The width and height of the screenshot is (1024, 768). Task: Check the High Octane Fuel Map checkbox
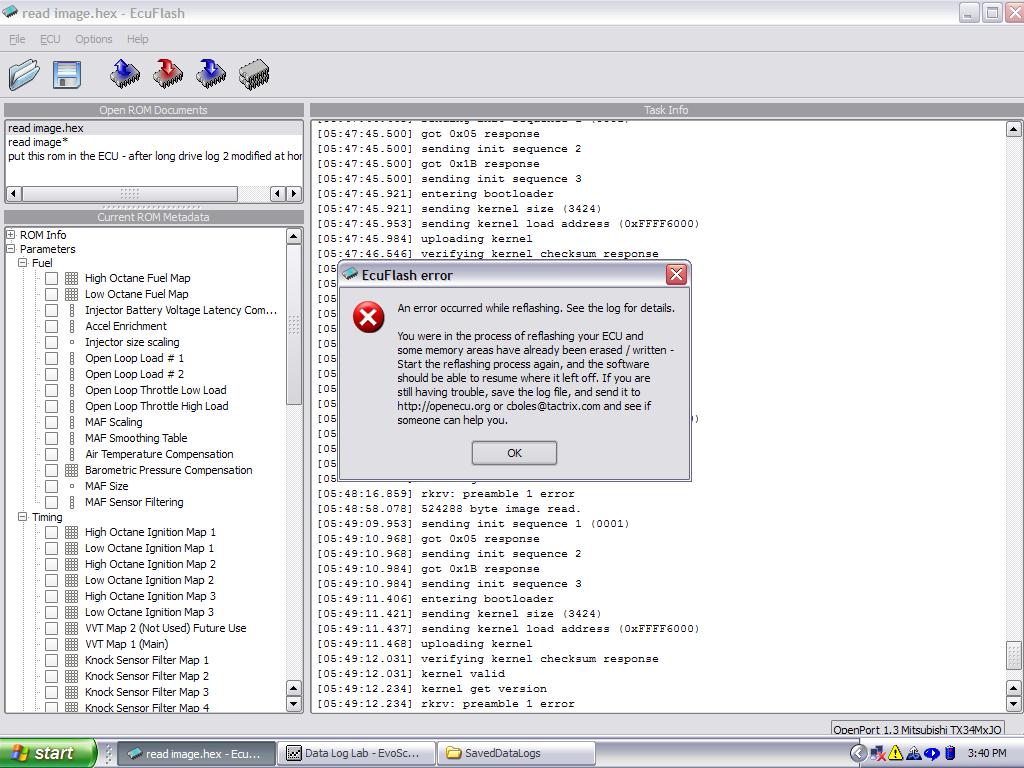point(52,278)
